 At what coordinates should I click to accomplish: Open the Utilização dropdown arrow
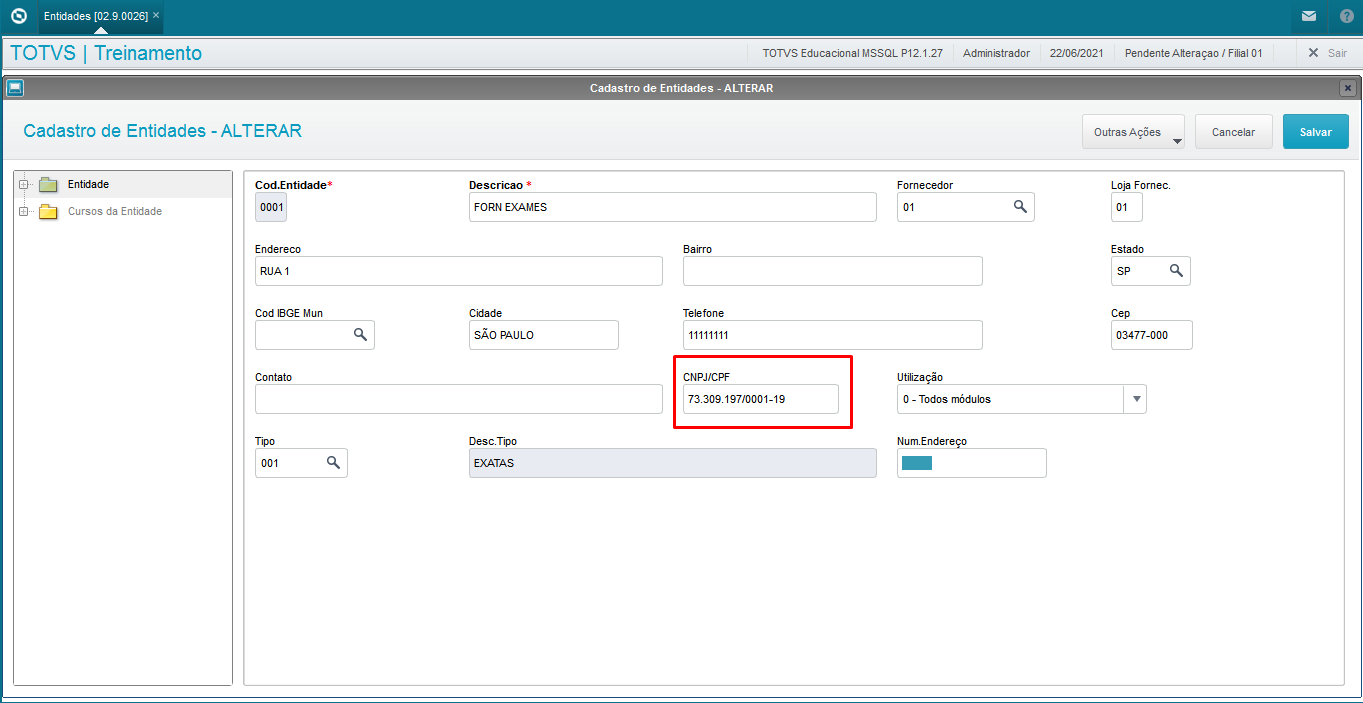1135,399
